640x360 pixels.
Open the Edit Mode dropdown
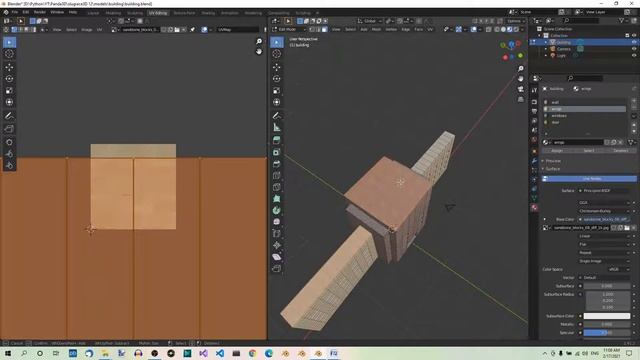(289, 29)
